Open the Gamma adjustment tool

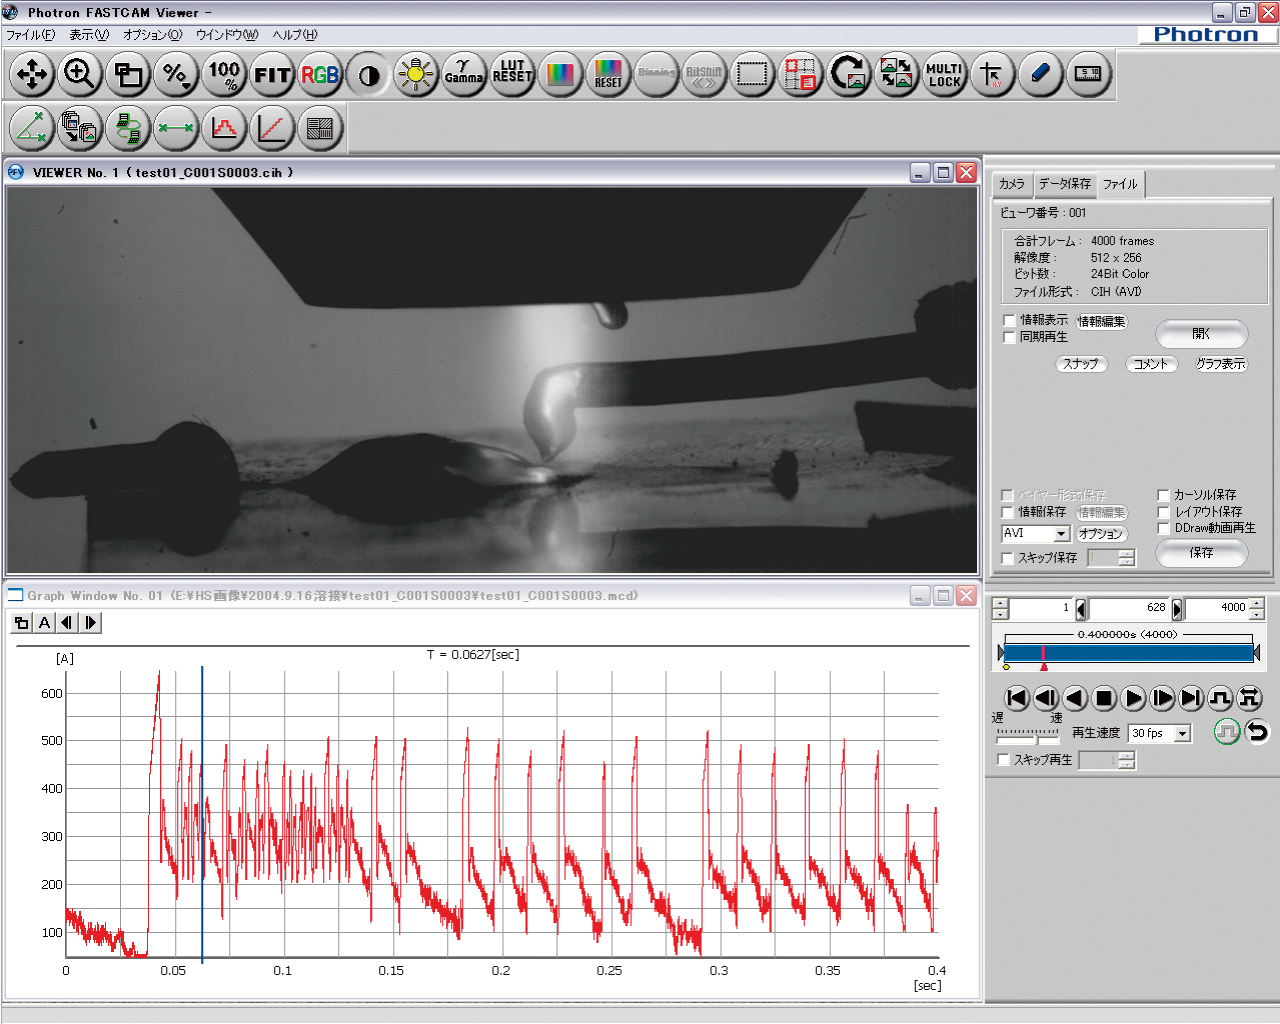(x=464, y=75)
